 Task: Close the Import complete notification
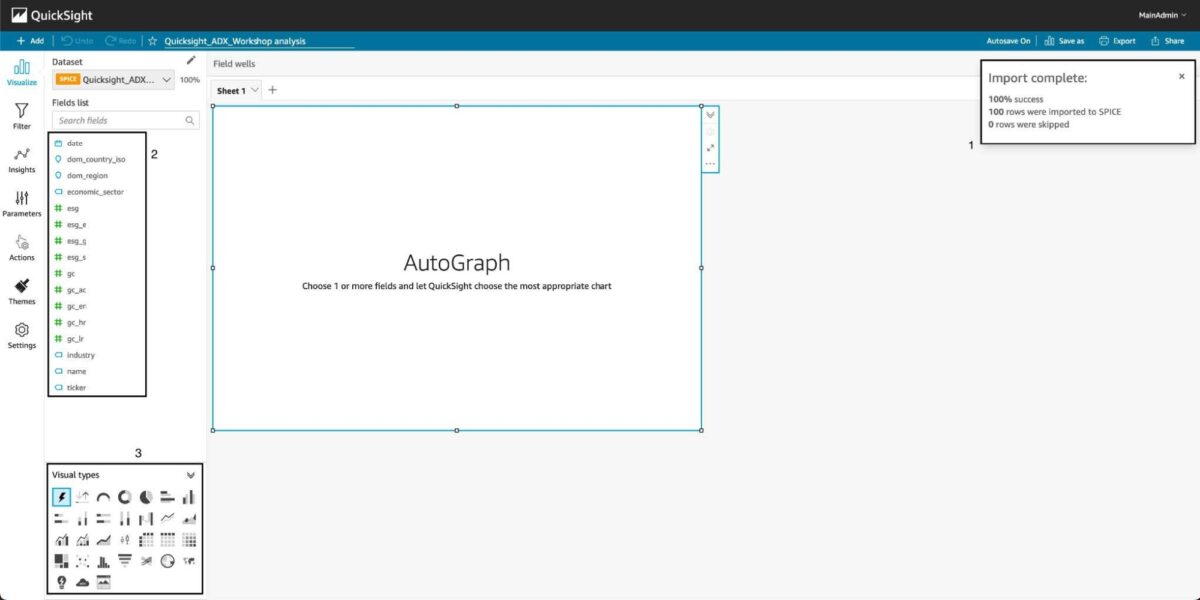tap(1181, 76)
